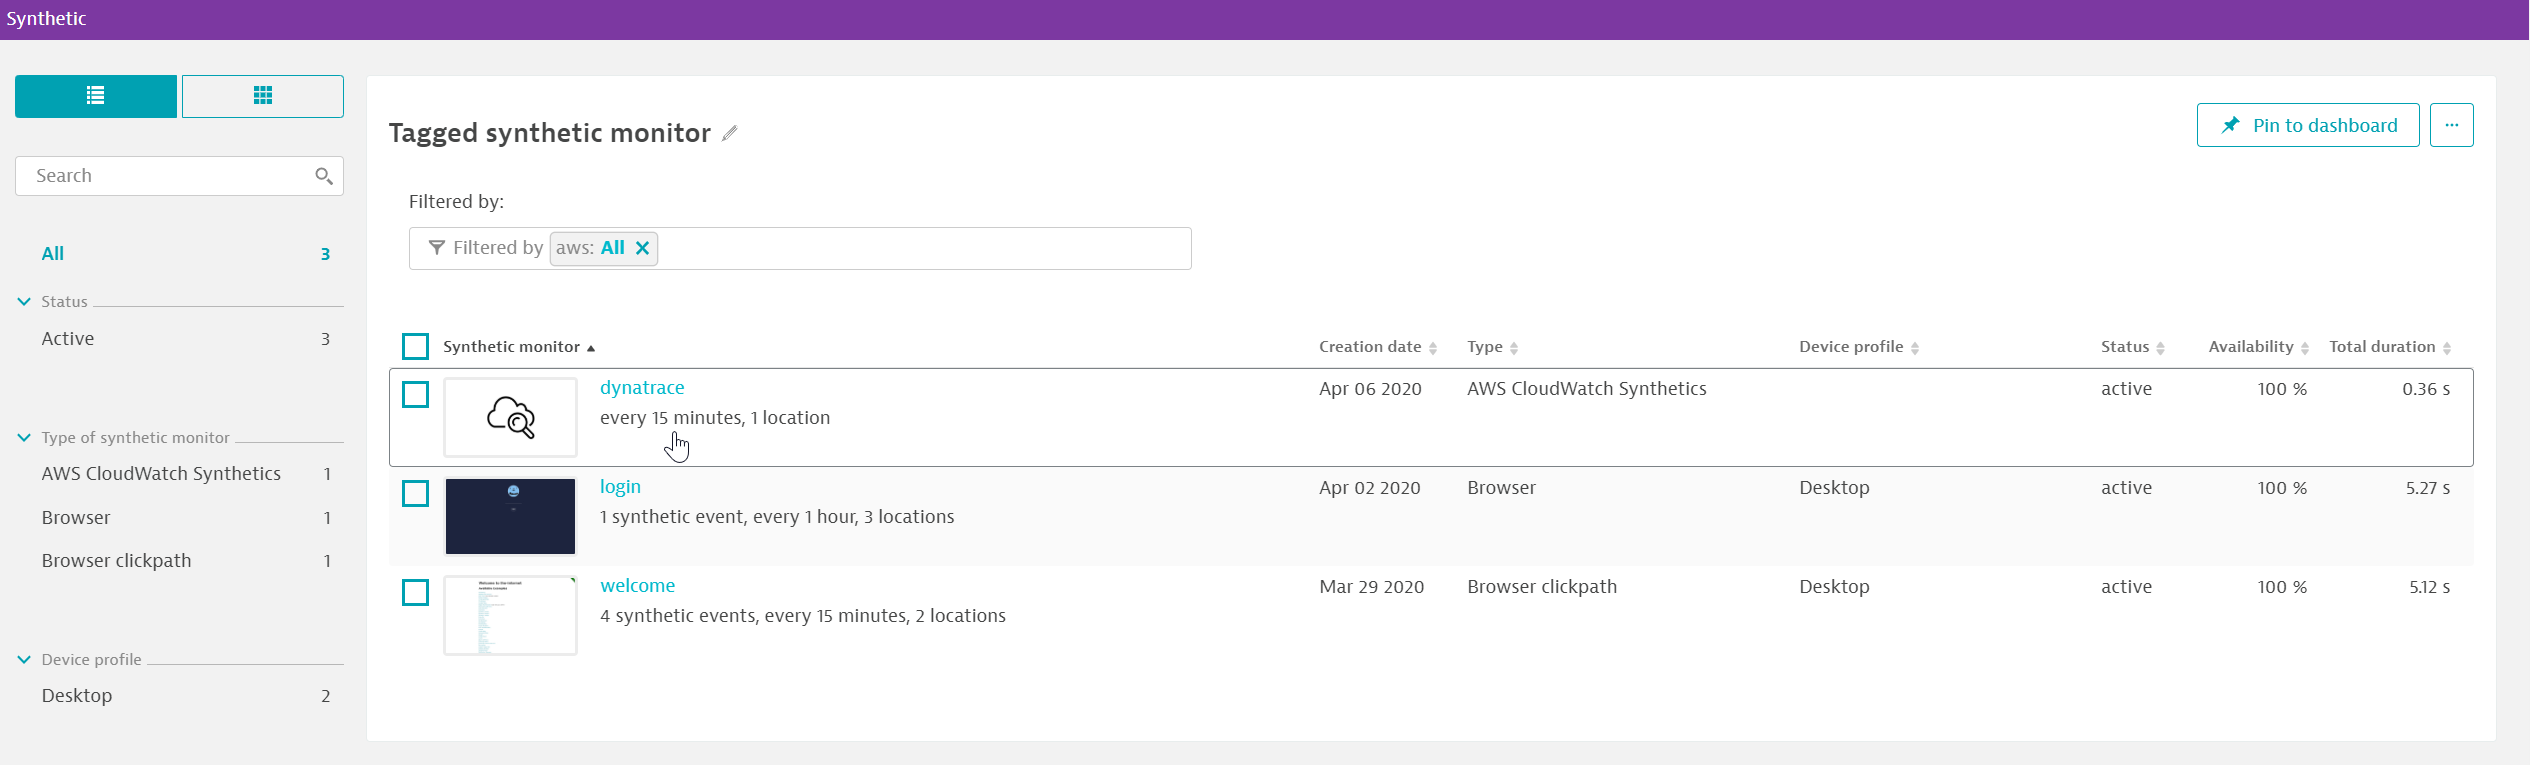Screen dimensions: 2530x765
Task: Collapse Type of synthetic monitor section
Action: click(24, 437)
